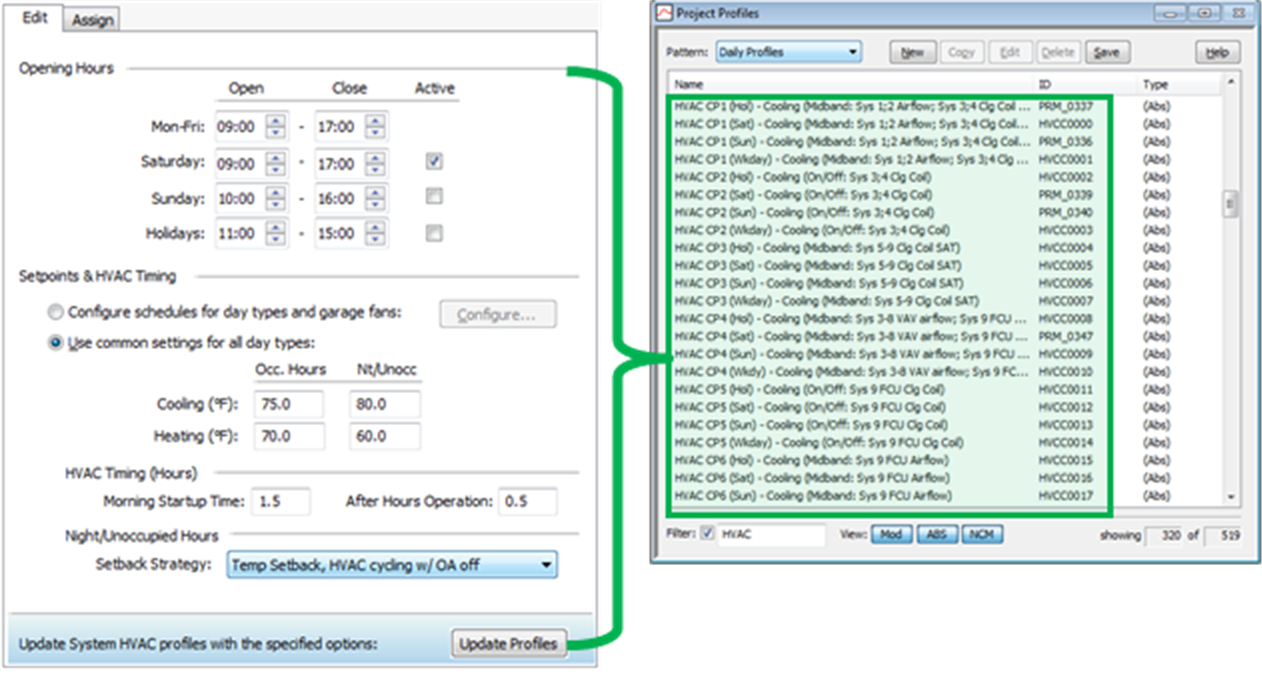
Task: Click the ID cell PRM_0347
Action: click(x=1065, y=336)
